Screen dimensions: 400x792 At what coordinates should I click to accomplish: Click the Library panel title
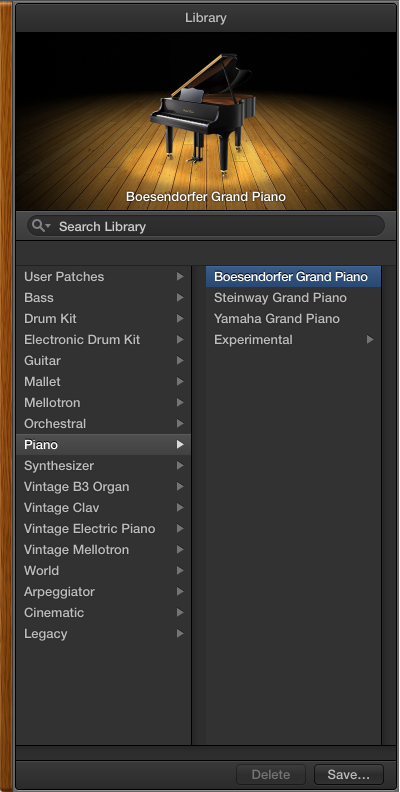point(206,18)
